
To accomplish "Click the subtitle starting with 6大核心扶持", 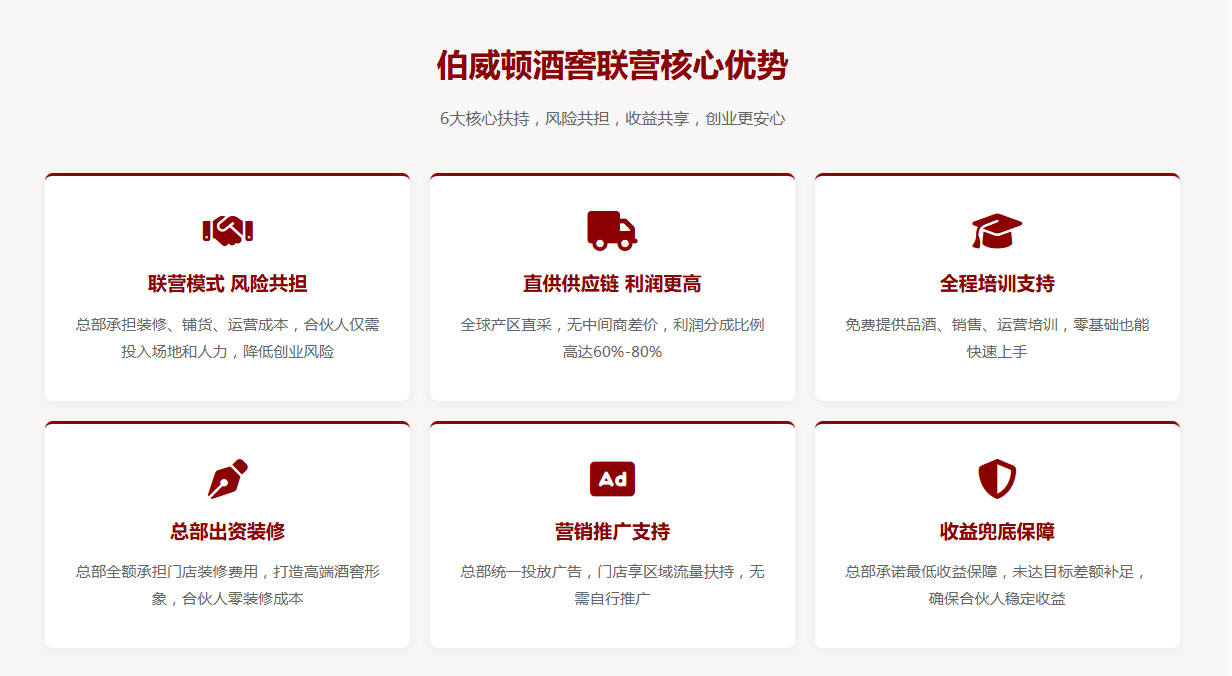I will (x=612, y=118).
